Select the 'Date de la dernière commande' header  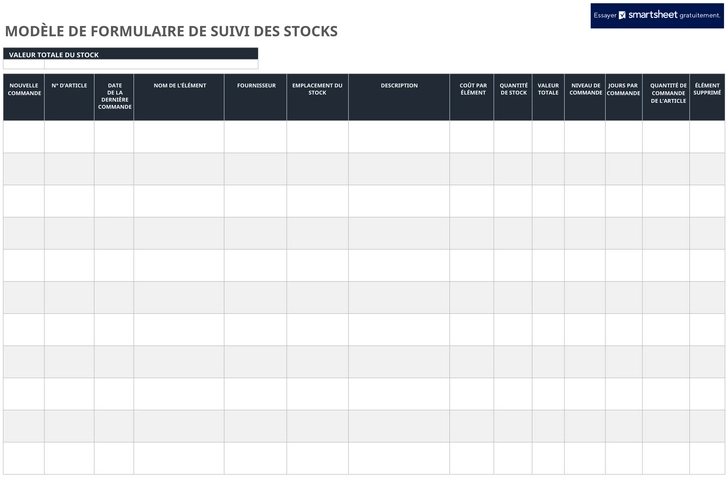tap(114, 97)
